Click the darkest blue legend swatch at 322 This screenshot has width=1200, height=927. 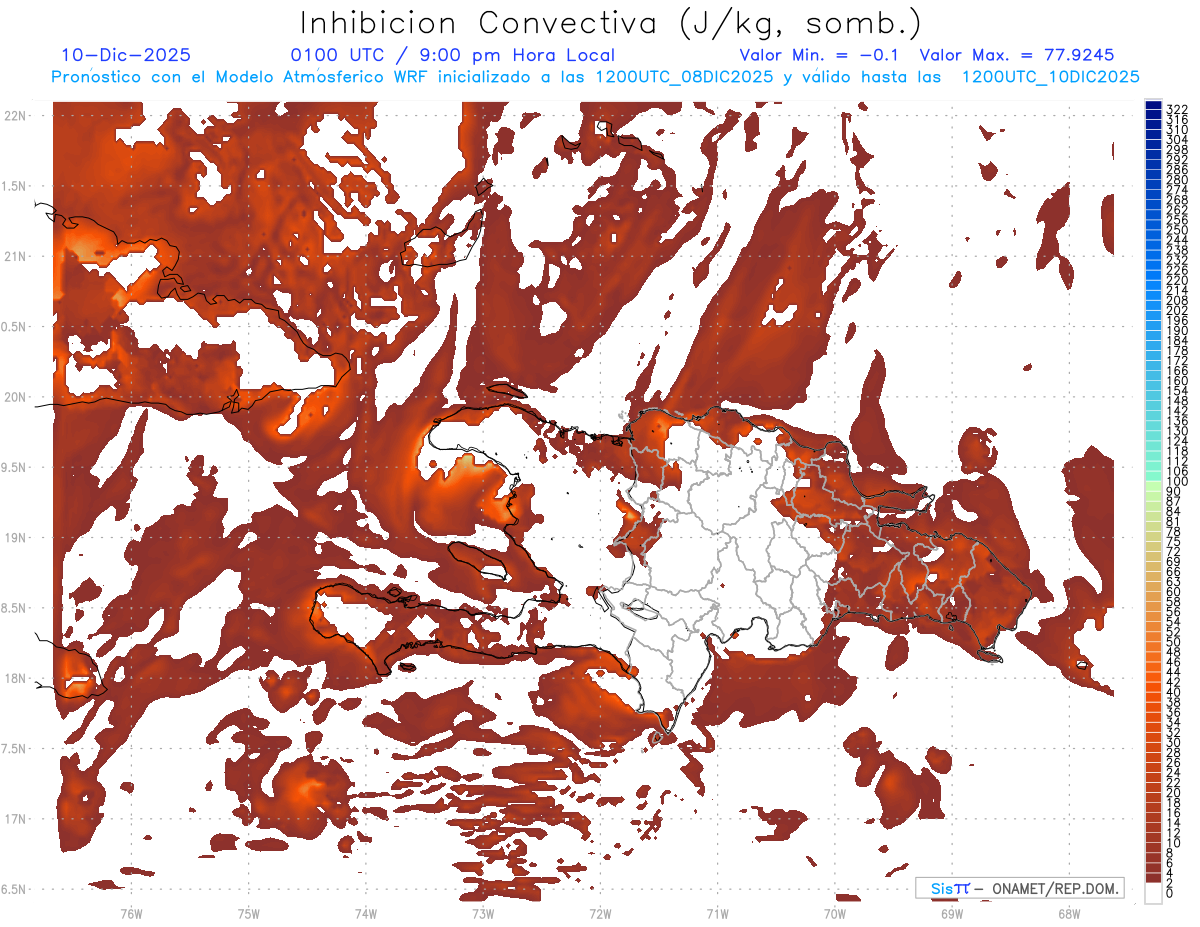[x=1154, y=106]
